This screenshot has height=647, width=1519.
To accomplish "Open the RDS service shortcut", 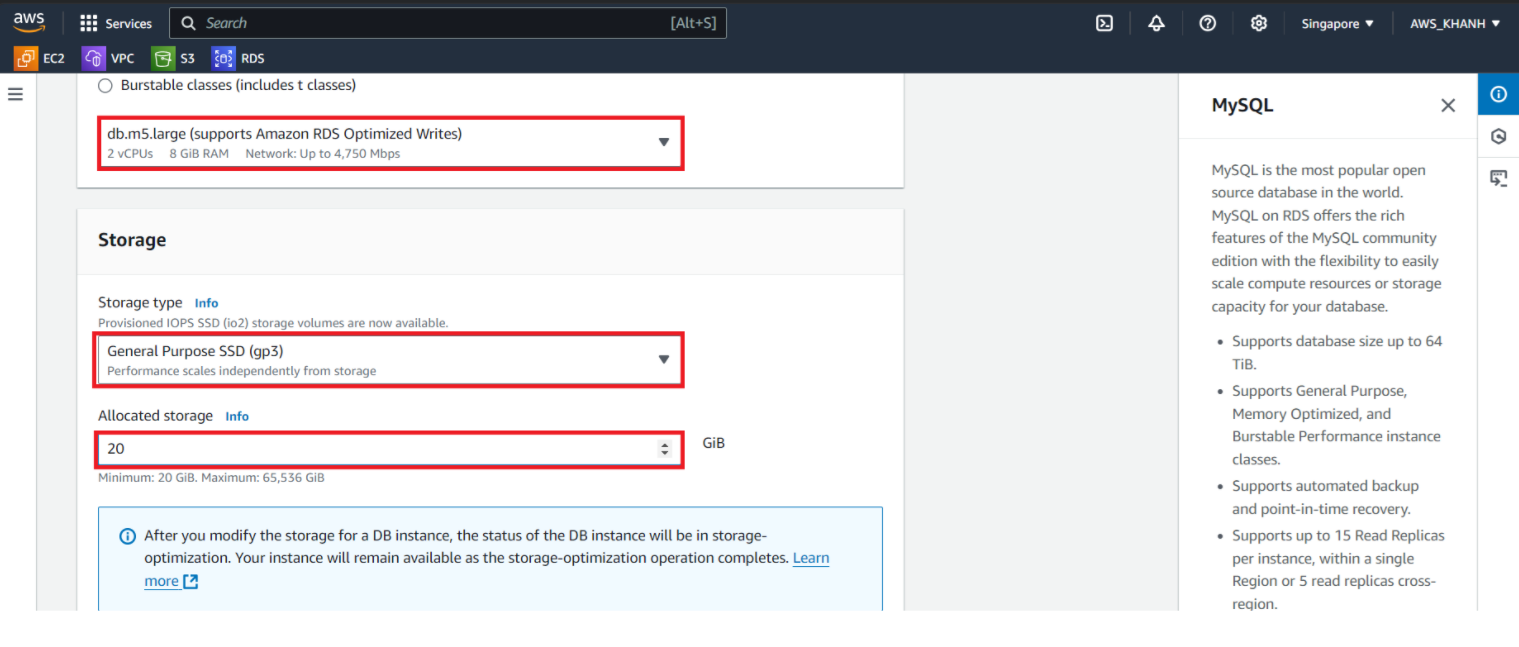I will (239, 58).
